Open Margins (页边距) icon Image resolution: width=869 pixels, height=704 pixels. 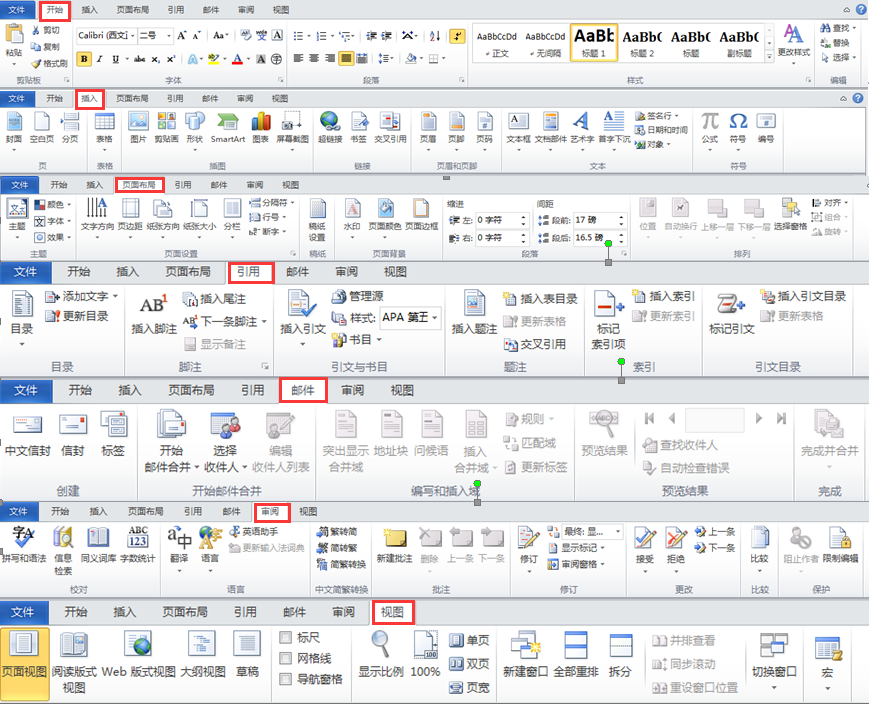click(130, 209)
